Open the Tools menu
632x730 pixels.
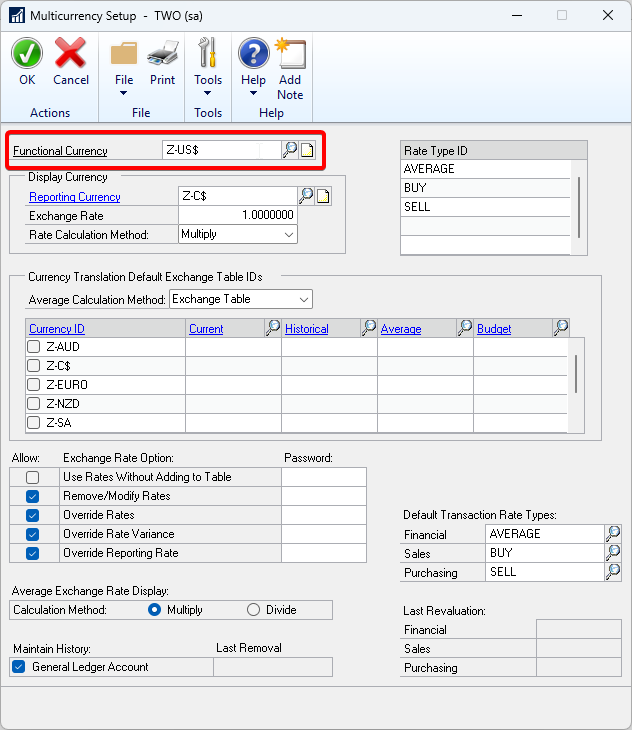click(x=208, y=82)
